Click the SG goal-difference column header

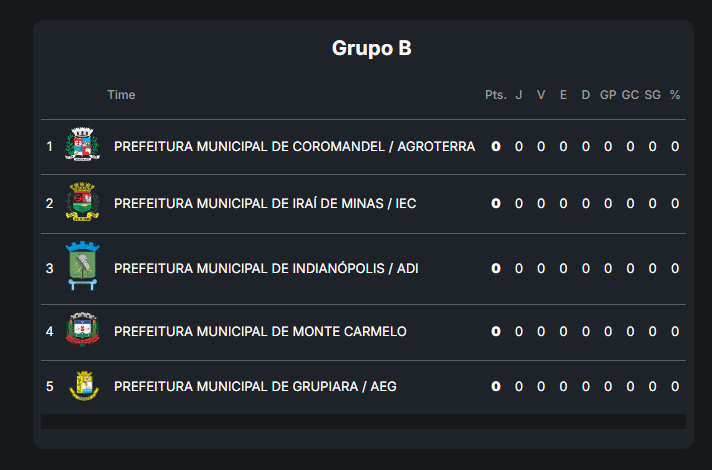click(x=652, y=95)
